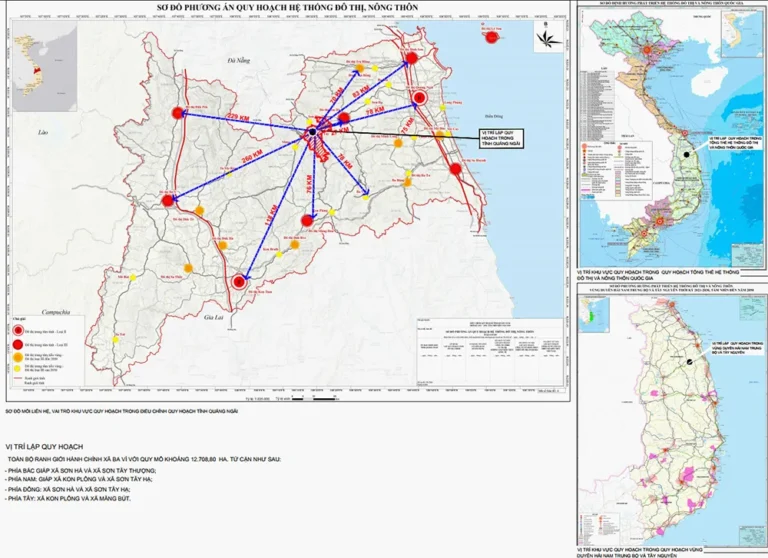Open the Vietnam locator inset on the main map

[x=45, y=68]
